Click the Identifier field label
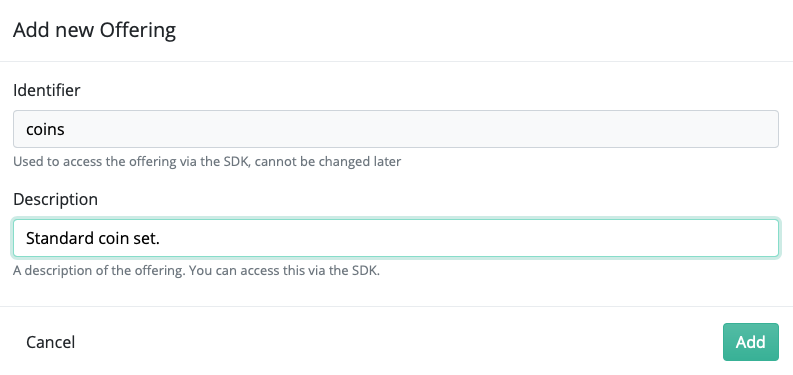 (47, 90)
